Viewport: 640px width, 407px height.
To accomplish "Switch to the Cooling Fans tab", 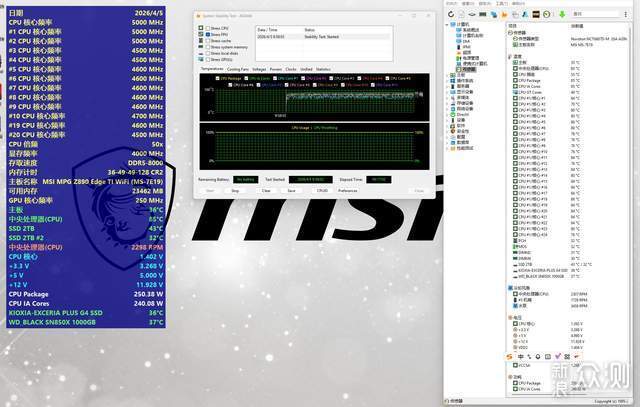I will [238, 69].
